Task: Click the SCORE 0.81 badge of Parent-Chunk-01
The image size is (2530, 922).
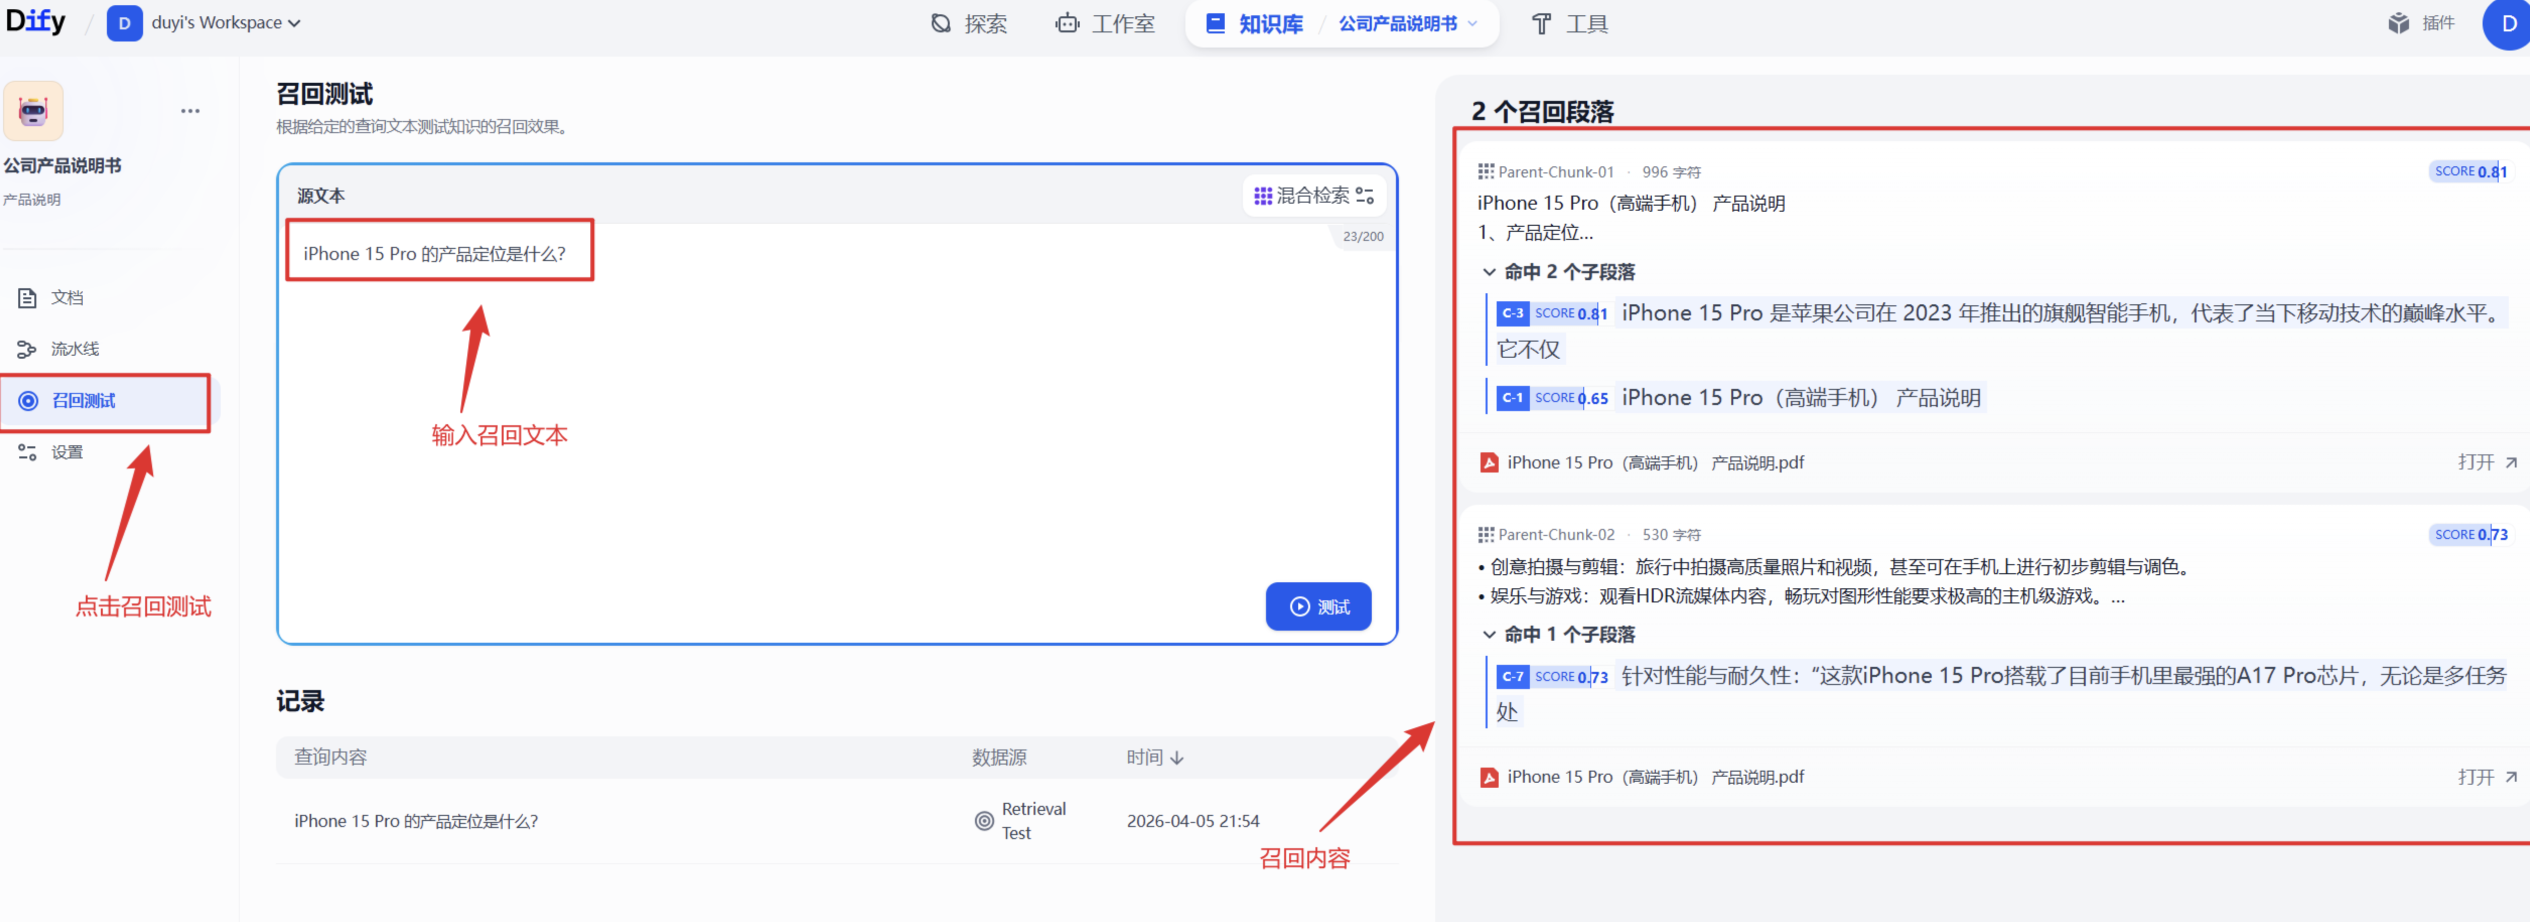Action: [2470, 171]
